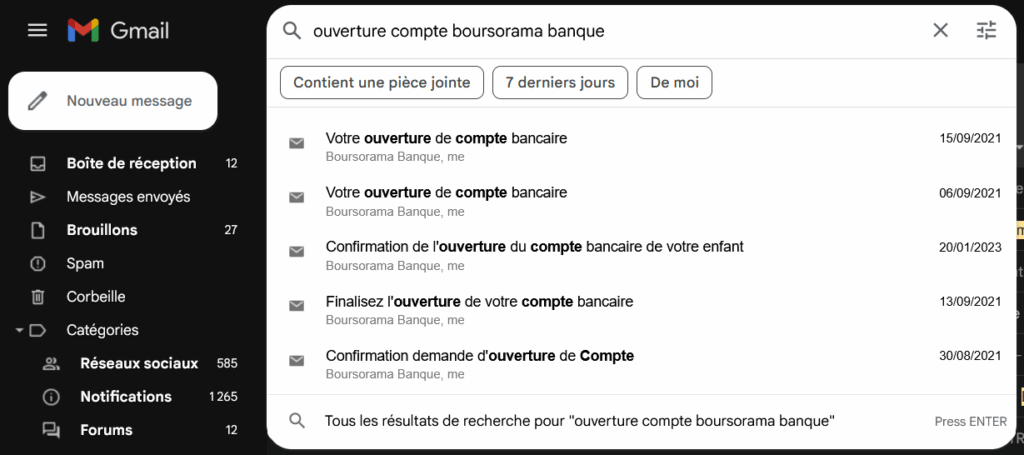Open the main menu hamburger icon

[x=37, y=30]
